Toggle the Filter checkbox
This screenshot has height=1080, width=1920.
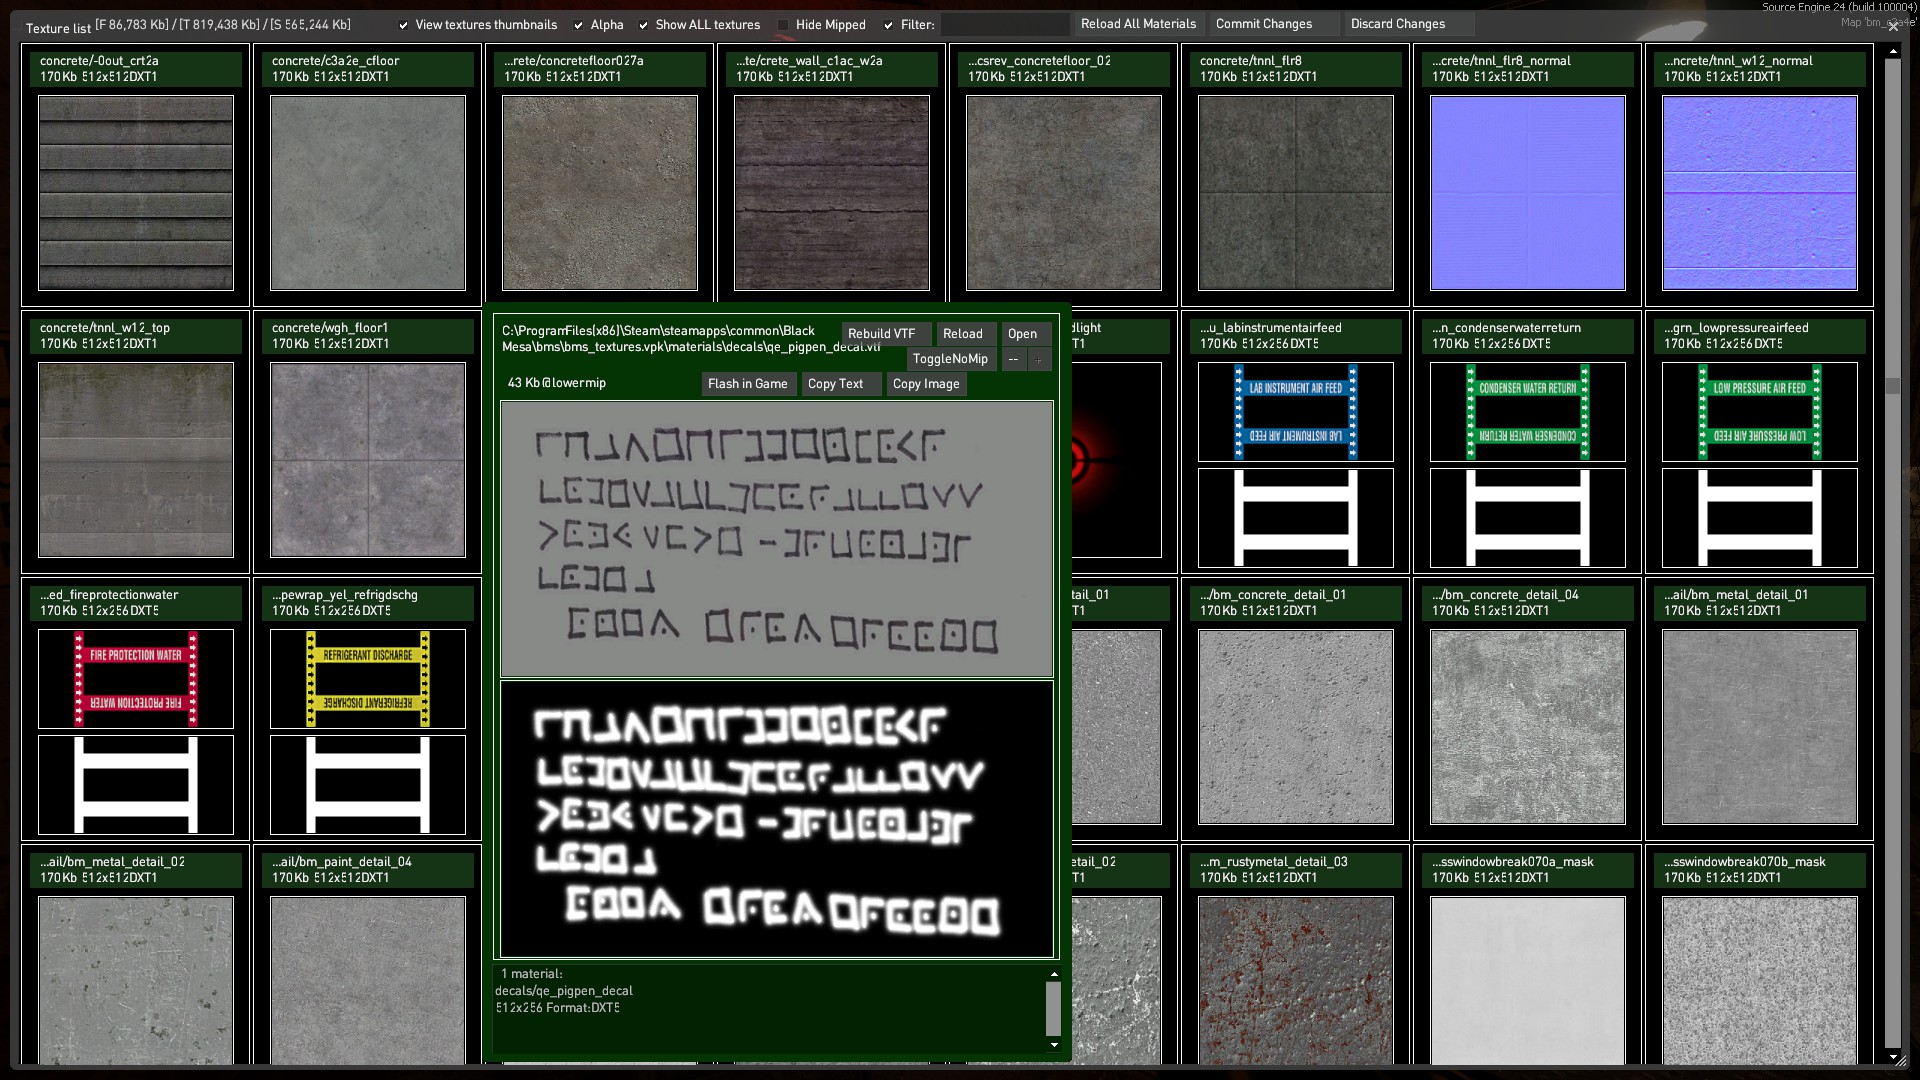[888, 25]
